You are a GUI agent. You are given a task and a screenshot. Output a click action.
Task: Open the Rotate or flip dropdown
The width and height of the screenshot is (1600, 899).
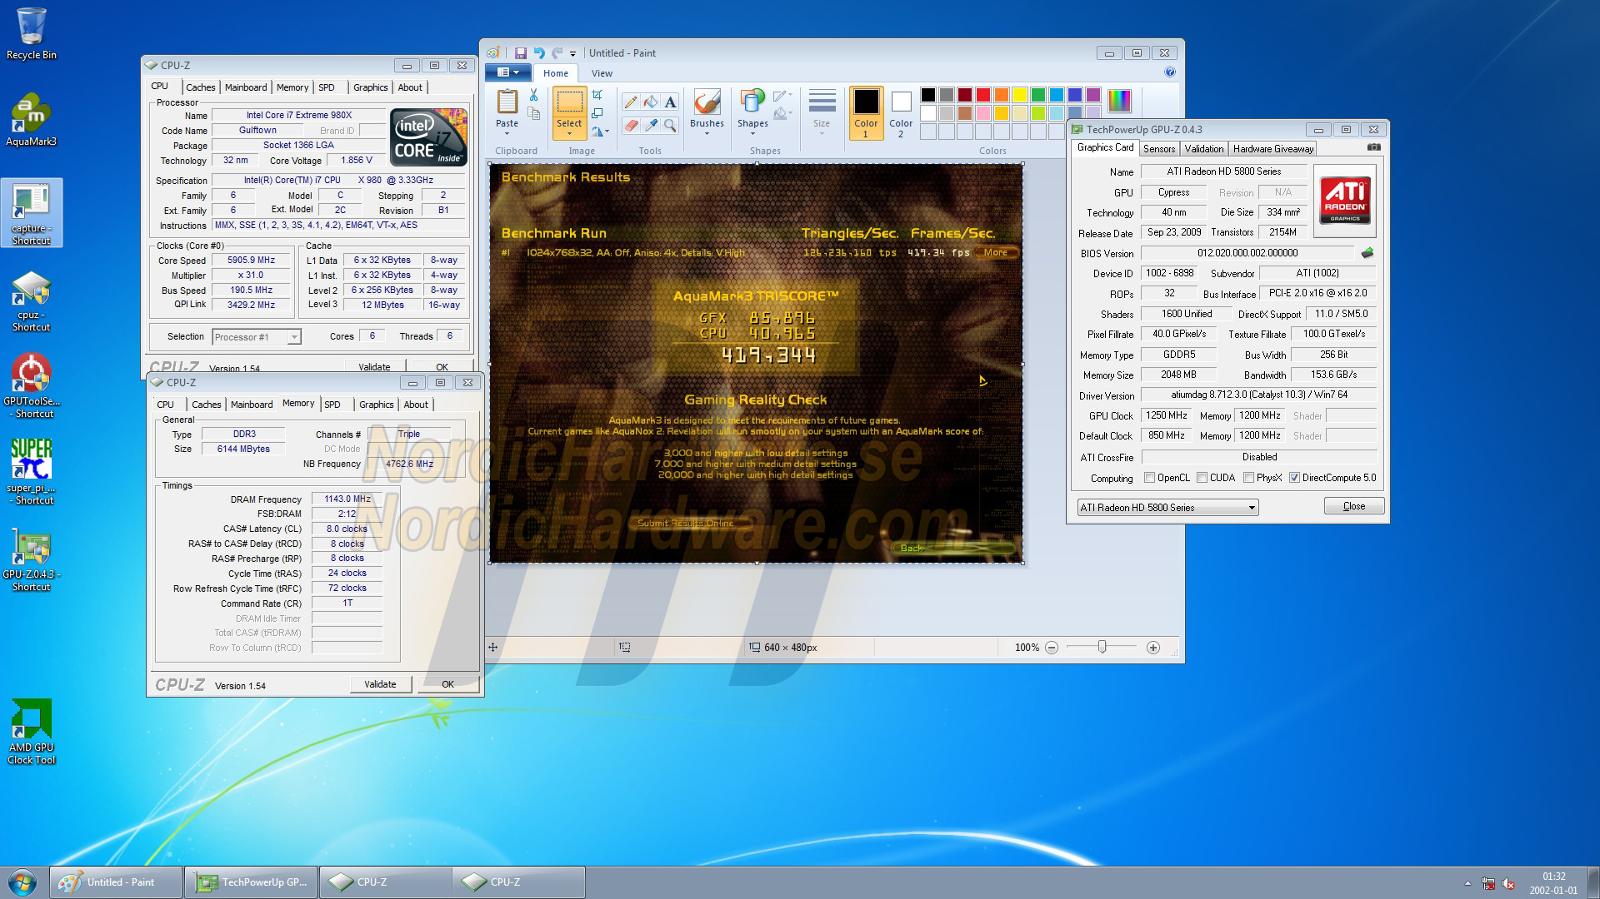pos(600,131)
